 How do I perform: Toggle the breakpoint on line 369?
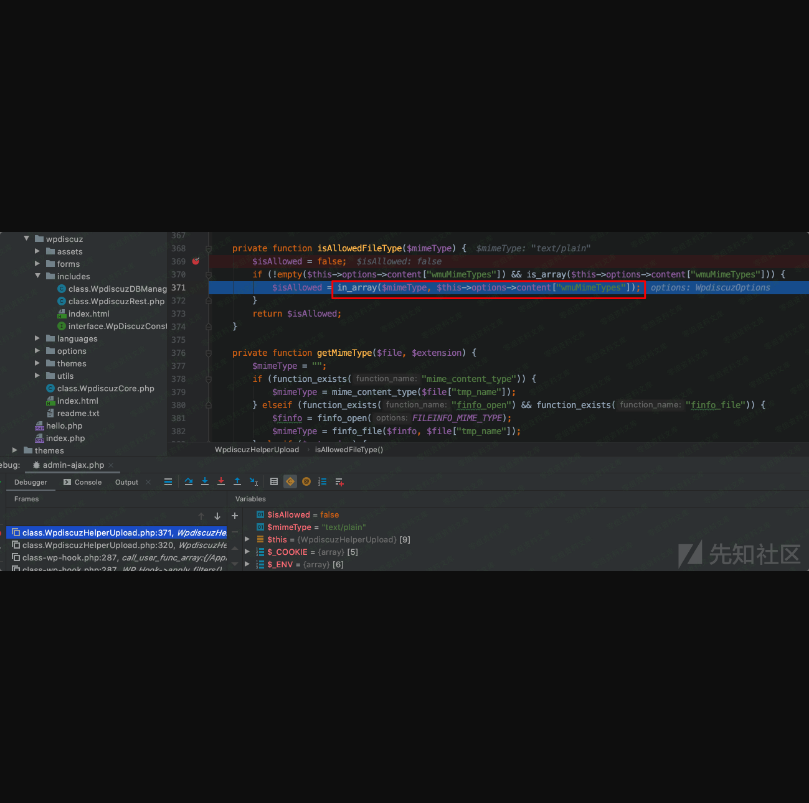coord(196,261)
